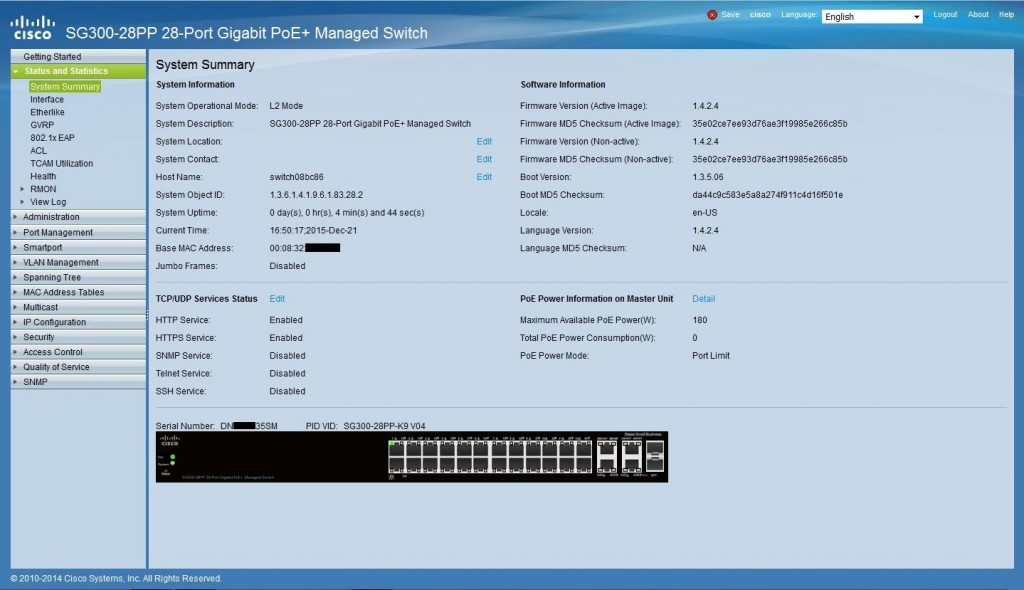Image resolution: width=1024 pixels, height=590 pixels.
Task: Open PoE Power Information Detail link
Action: 703,299
